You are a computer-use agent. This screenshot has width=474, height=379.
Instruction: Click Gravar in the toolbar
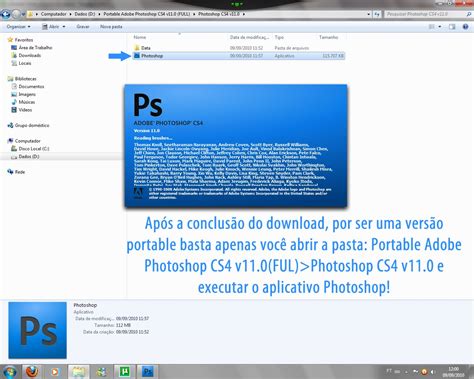[x=83, y=26]
